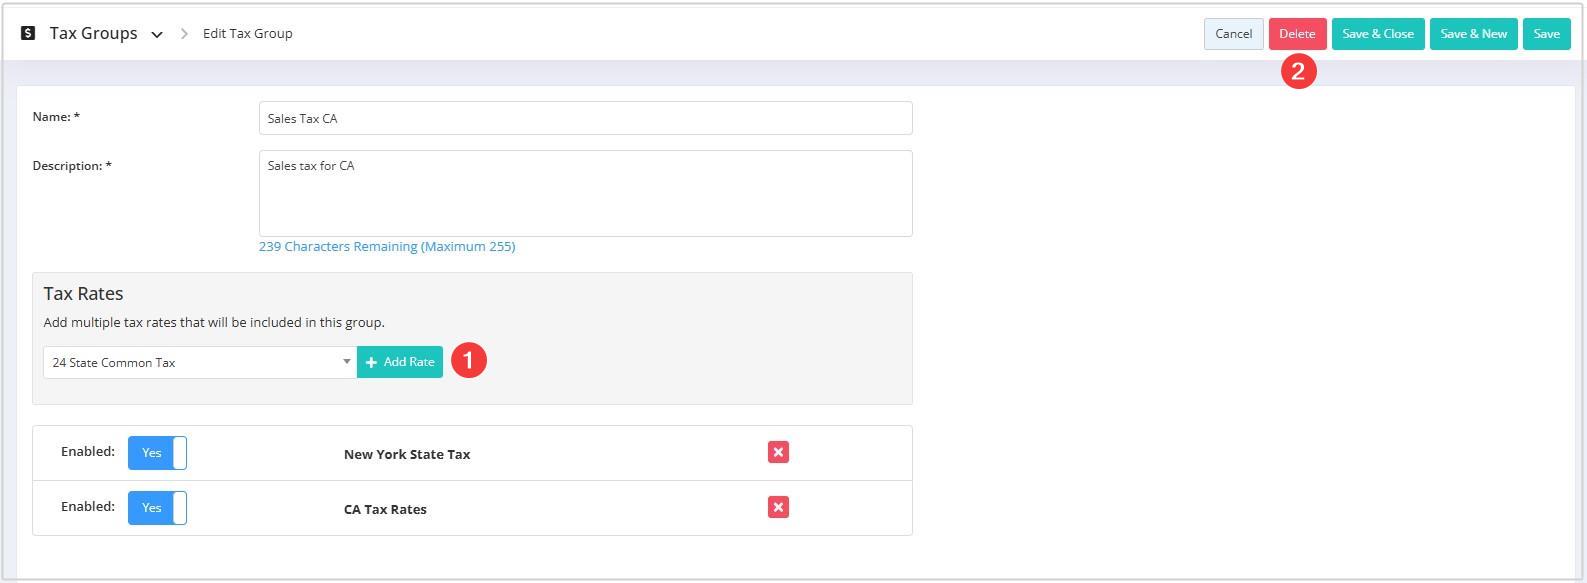Click the tax rate select arrow

click(x=346, y=362)
